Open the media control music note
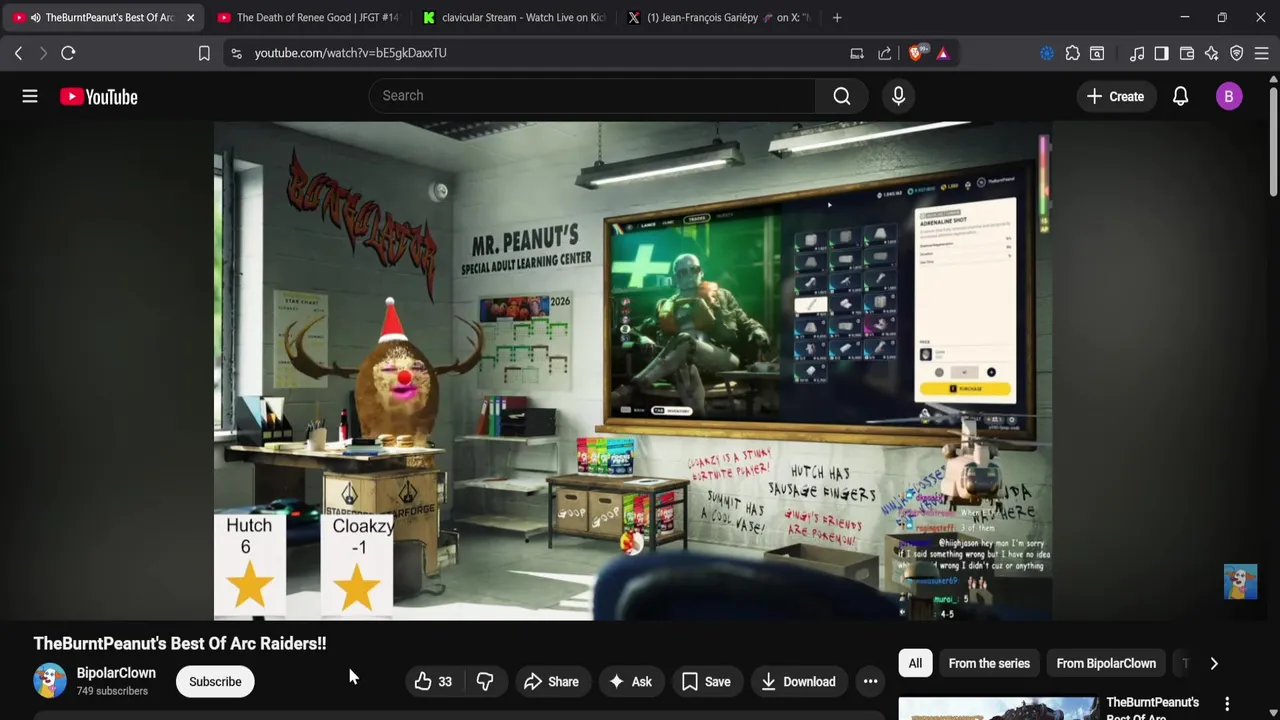 pos(1137,53)
